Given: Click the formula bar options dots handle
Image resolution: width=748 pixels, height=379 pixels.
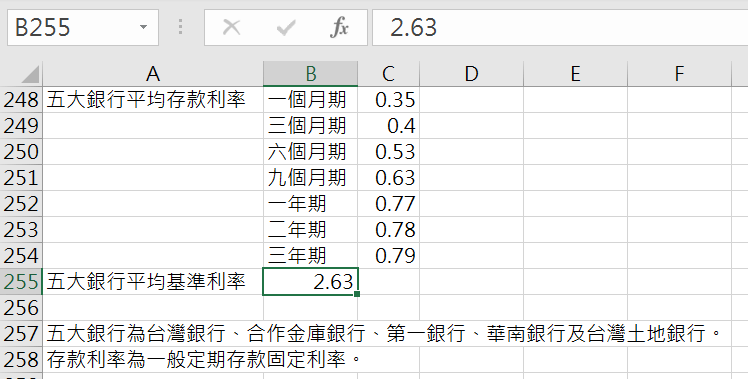Looking at the screenshot, I should pos(180,27).
